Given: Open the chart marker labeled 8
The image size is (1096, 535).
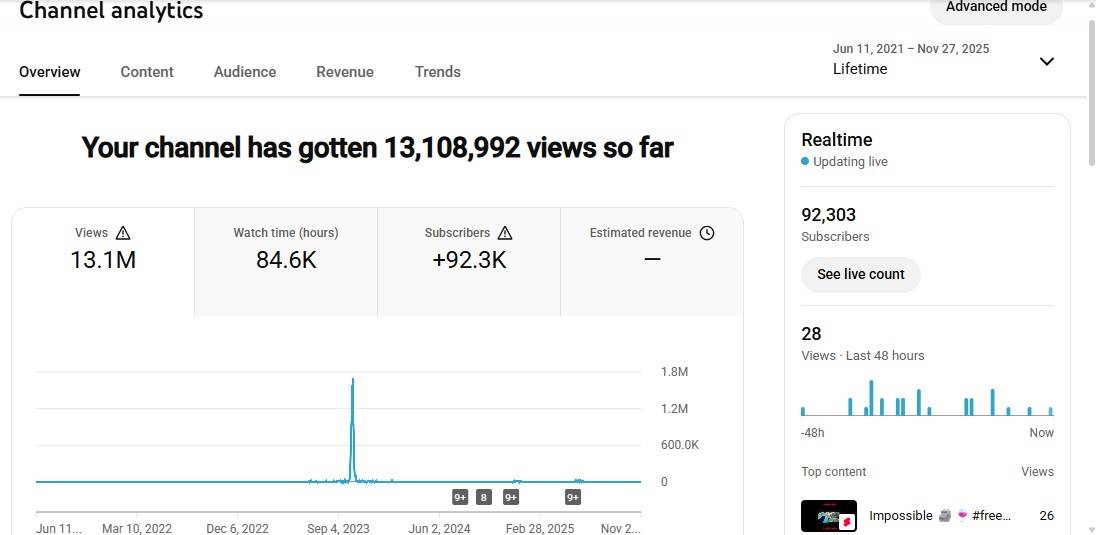Looking at the screenshot, I should pyautogui.click(x=484, y=497).
